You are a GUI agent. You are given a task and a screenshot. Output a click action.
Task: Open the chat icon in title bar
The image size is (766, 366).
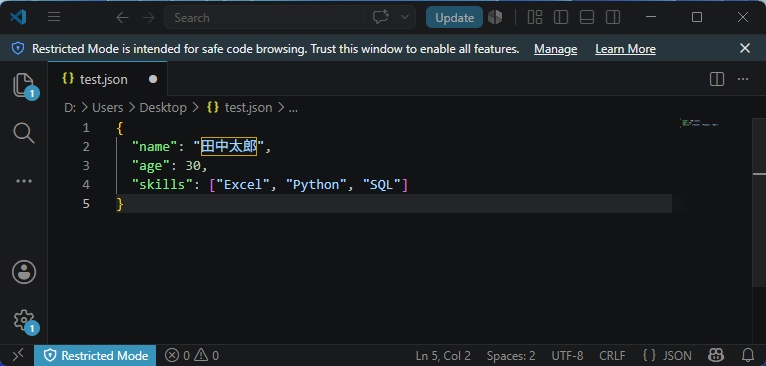click(381, 18)
